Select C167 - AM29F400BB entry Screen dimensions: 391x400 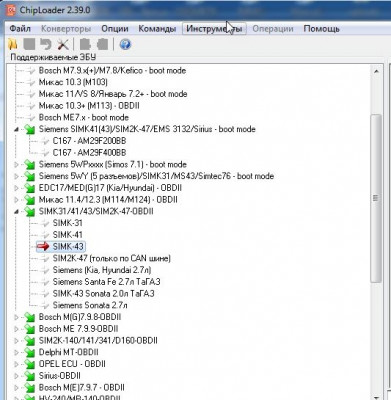click(89, 153)
